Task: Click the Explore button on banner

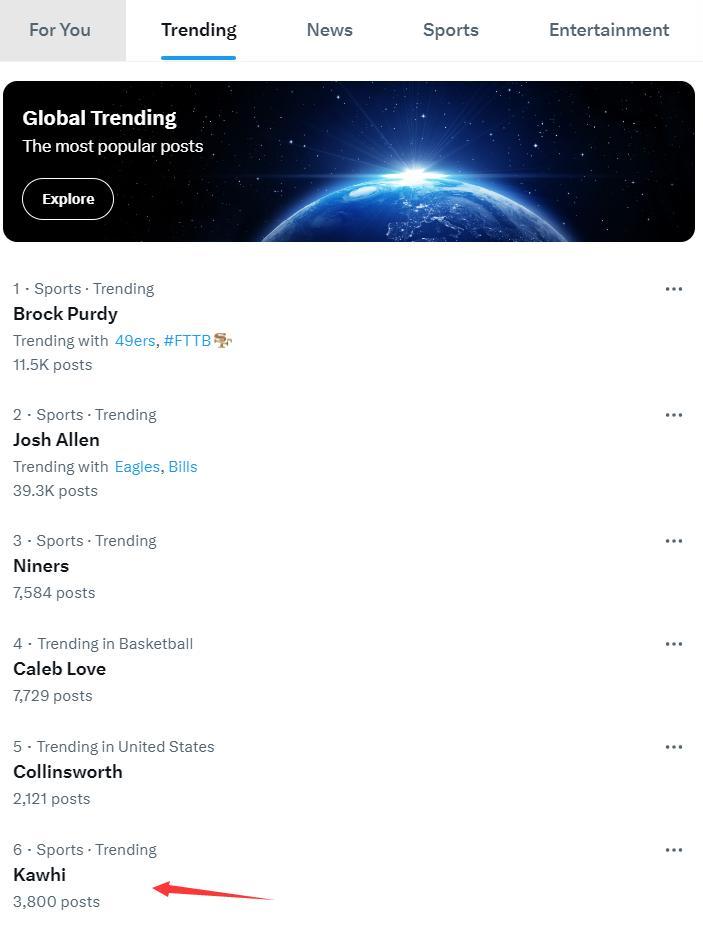Action: (68, 199)
